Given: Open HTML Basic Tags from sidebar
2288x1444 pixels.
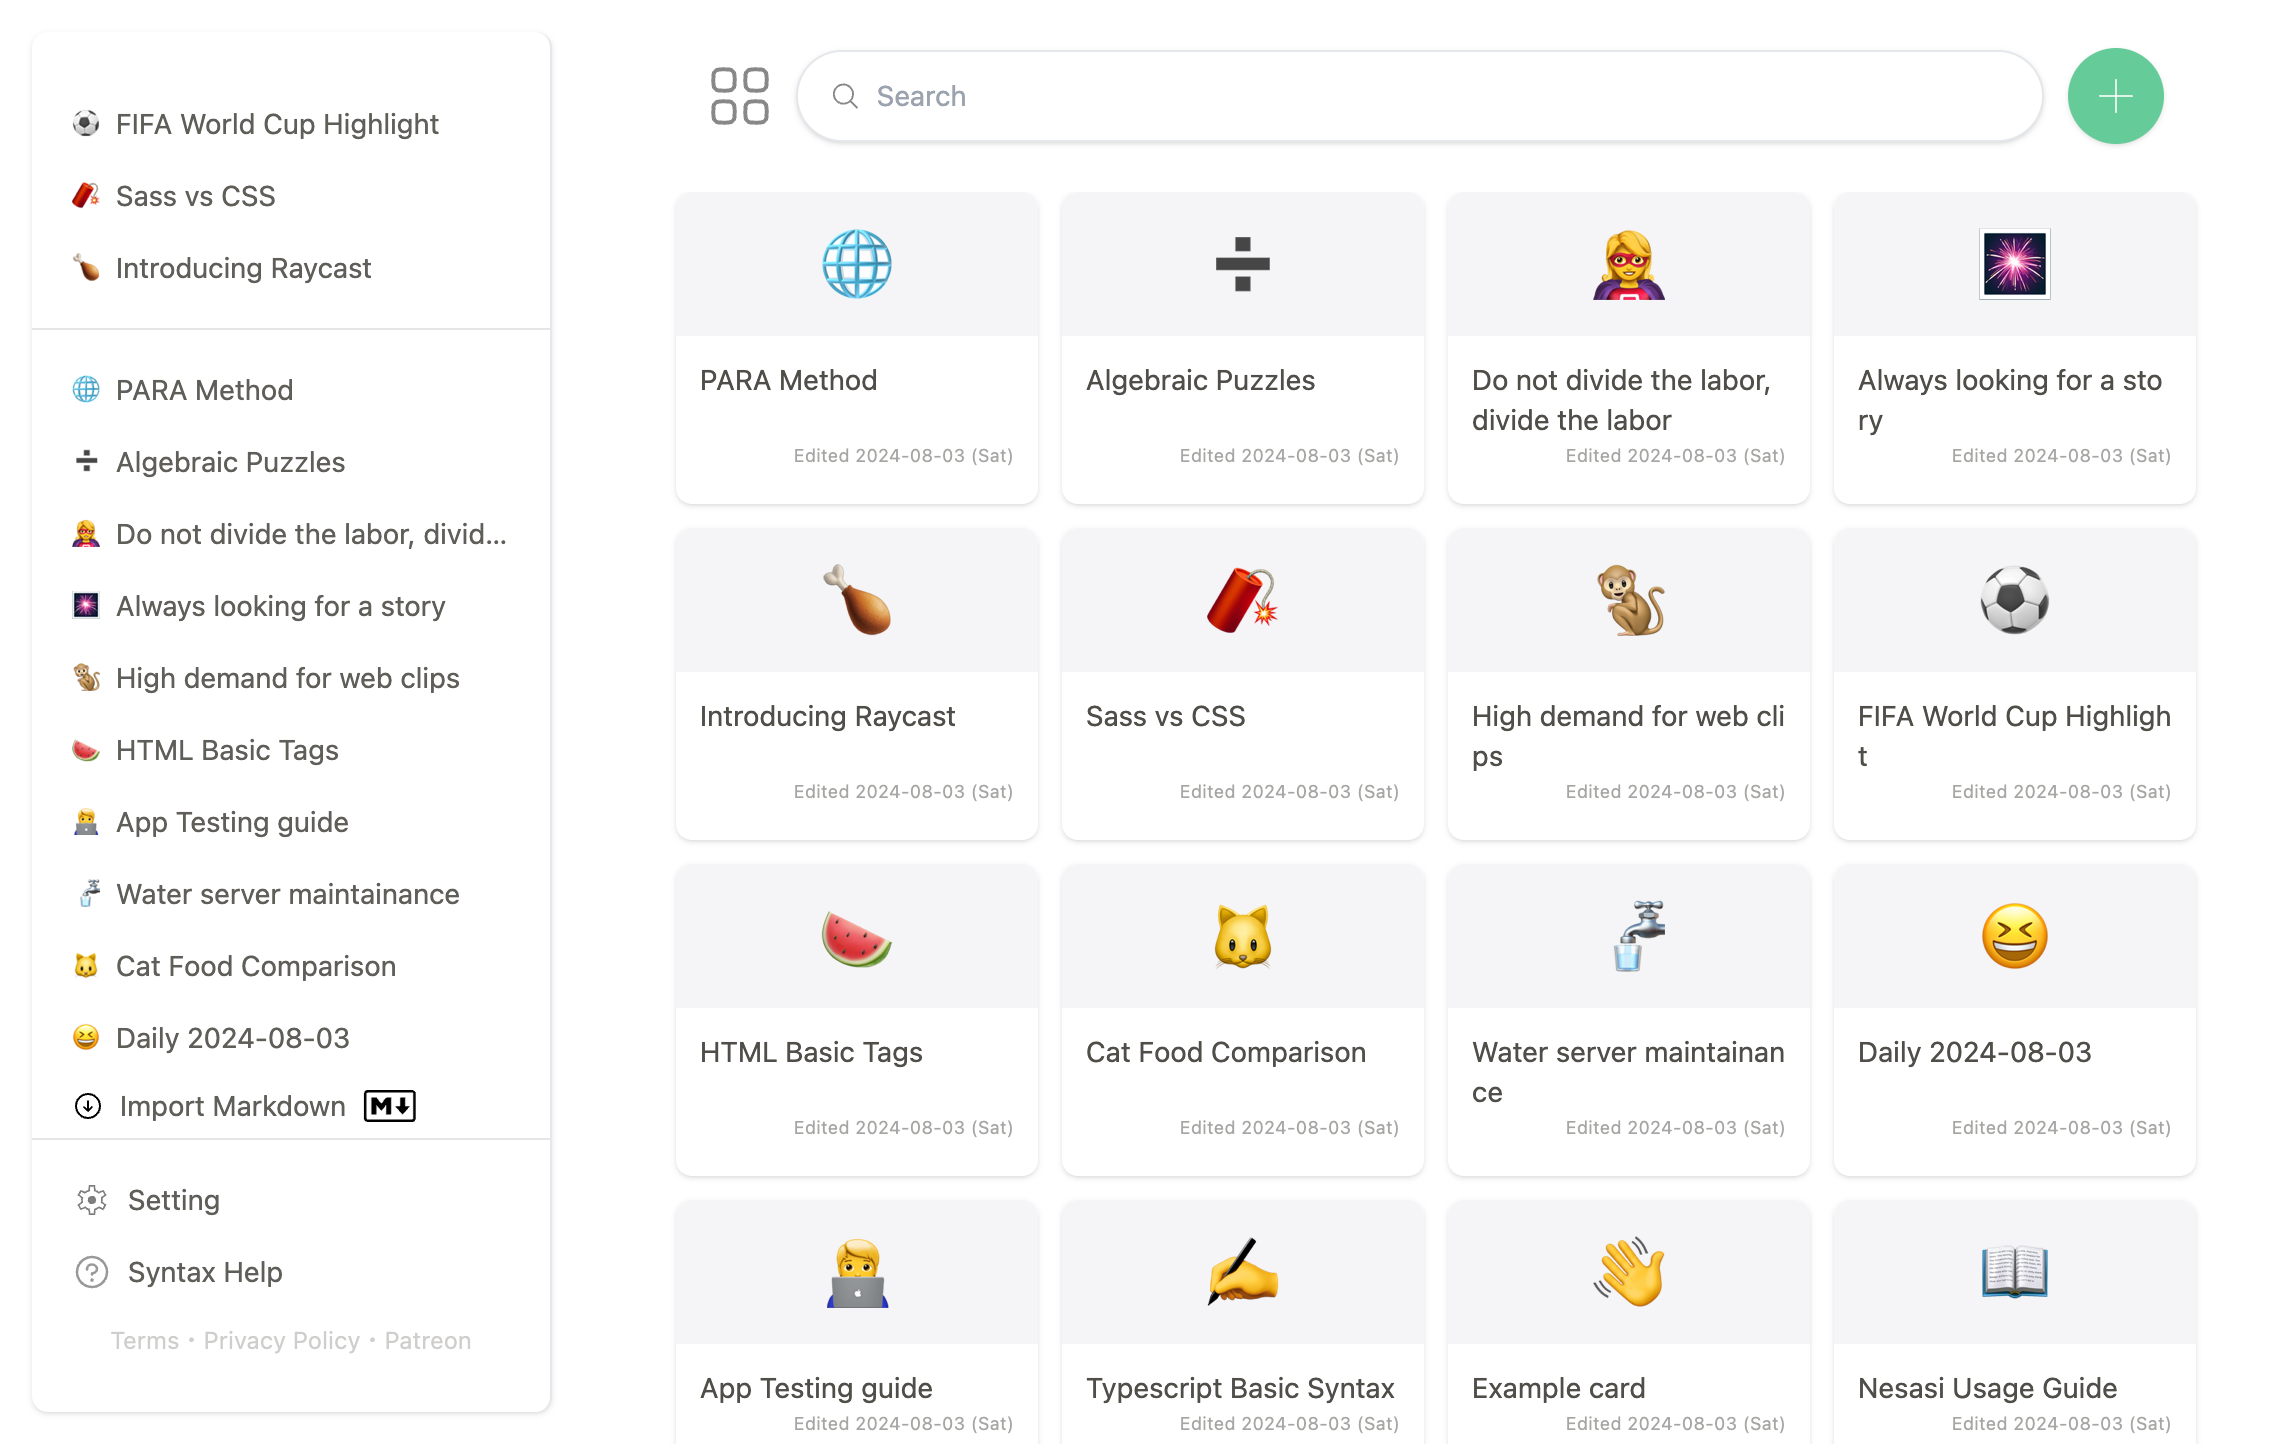Looking at the screenshot, I should (x=227, y=750).
